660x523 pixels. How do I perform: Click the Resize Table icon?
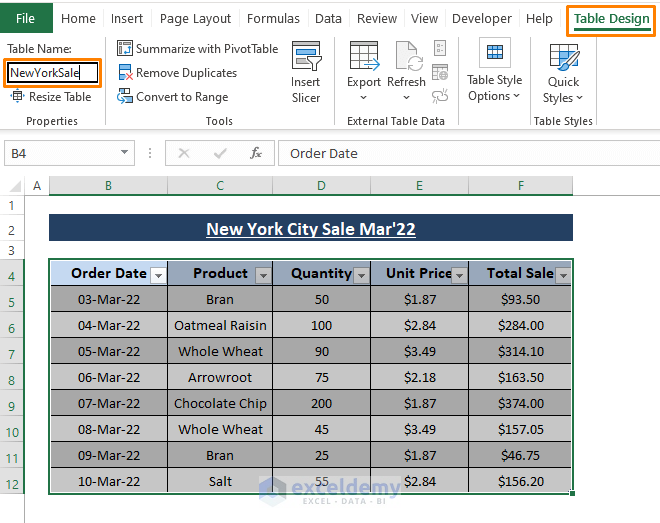[x=17, y=96]
